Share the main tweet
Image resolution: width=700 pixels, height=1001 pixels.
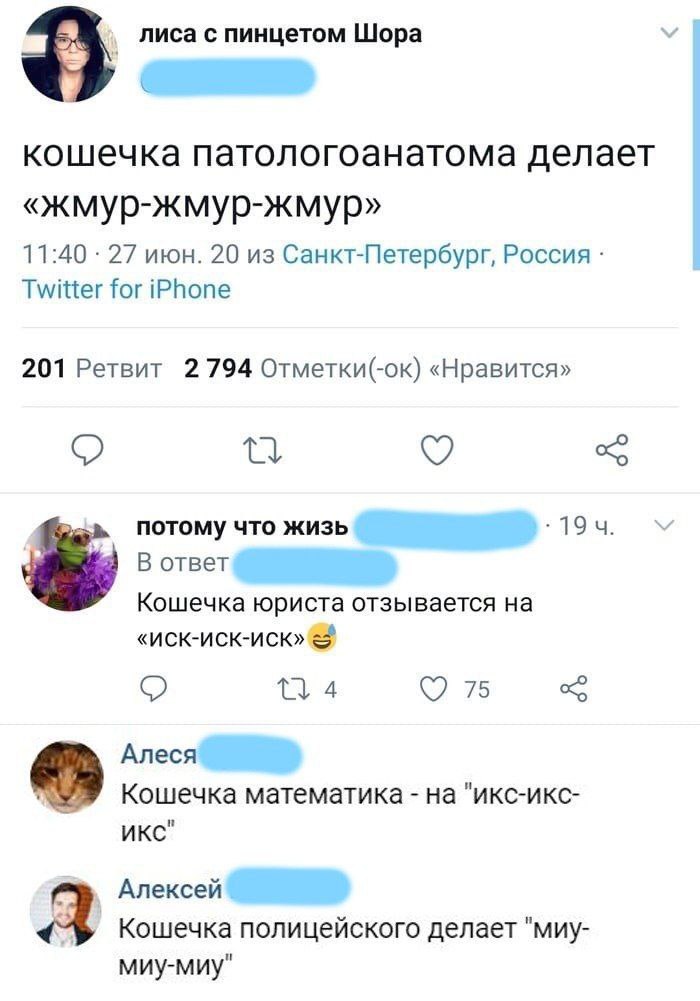click(612, 451)
